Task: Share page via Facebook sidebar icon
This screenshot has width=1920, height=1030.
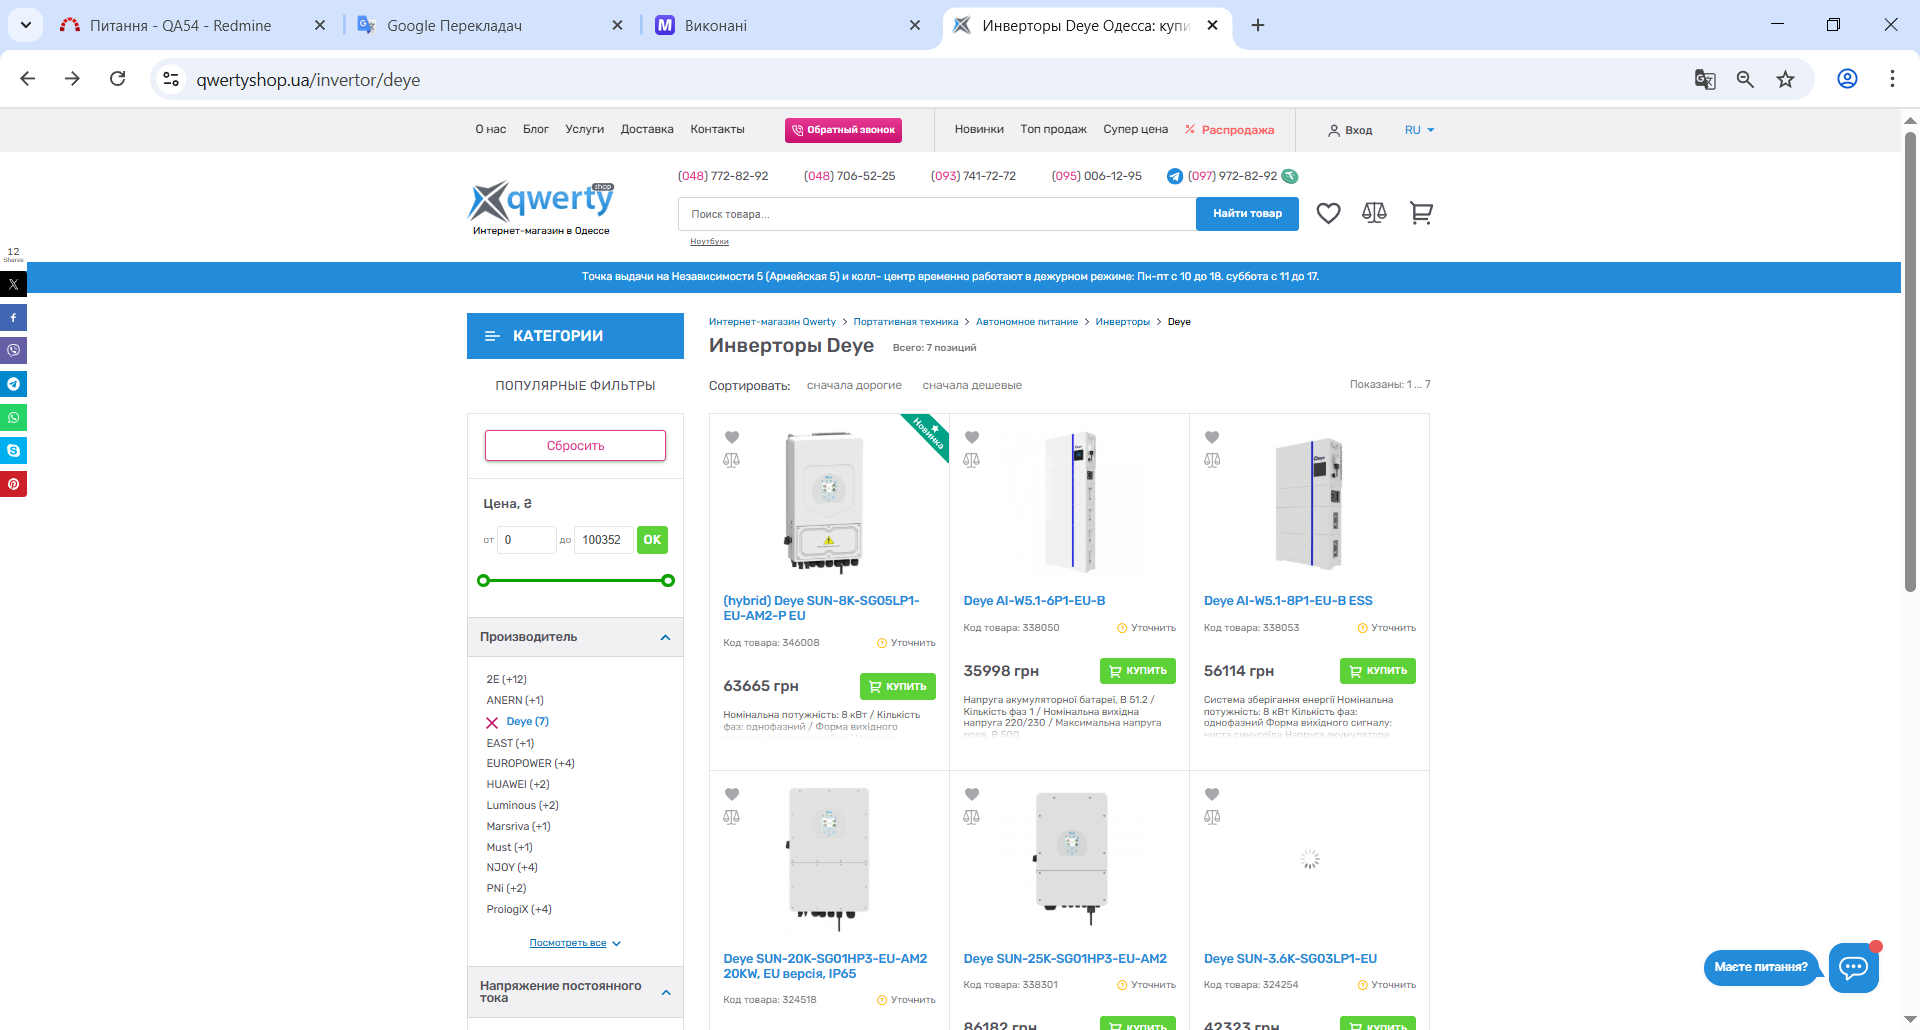Action: pyautogui.click(x=13, y=318)
